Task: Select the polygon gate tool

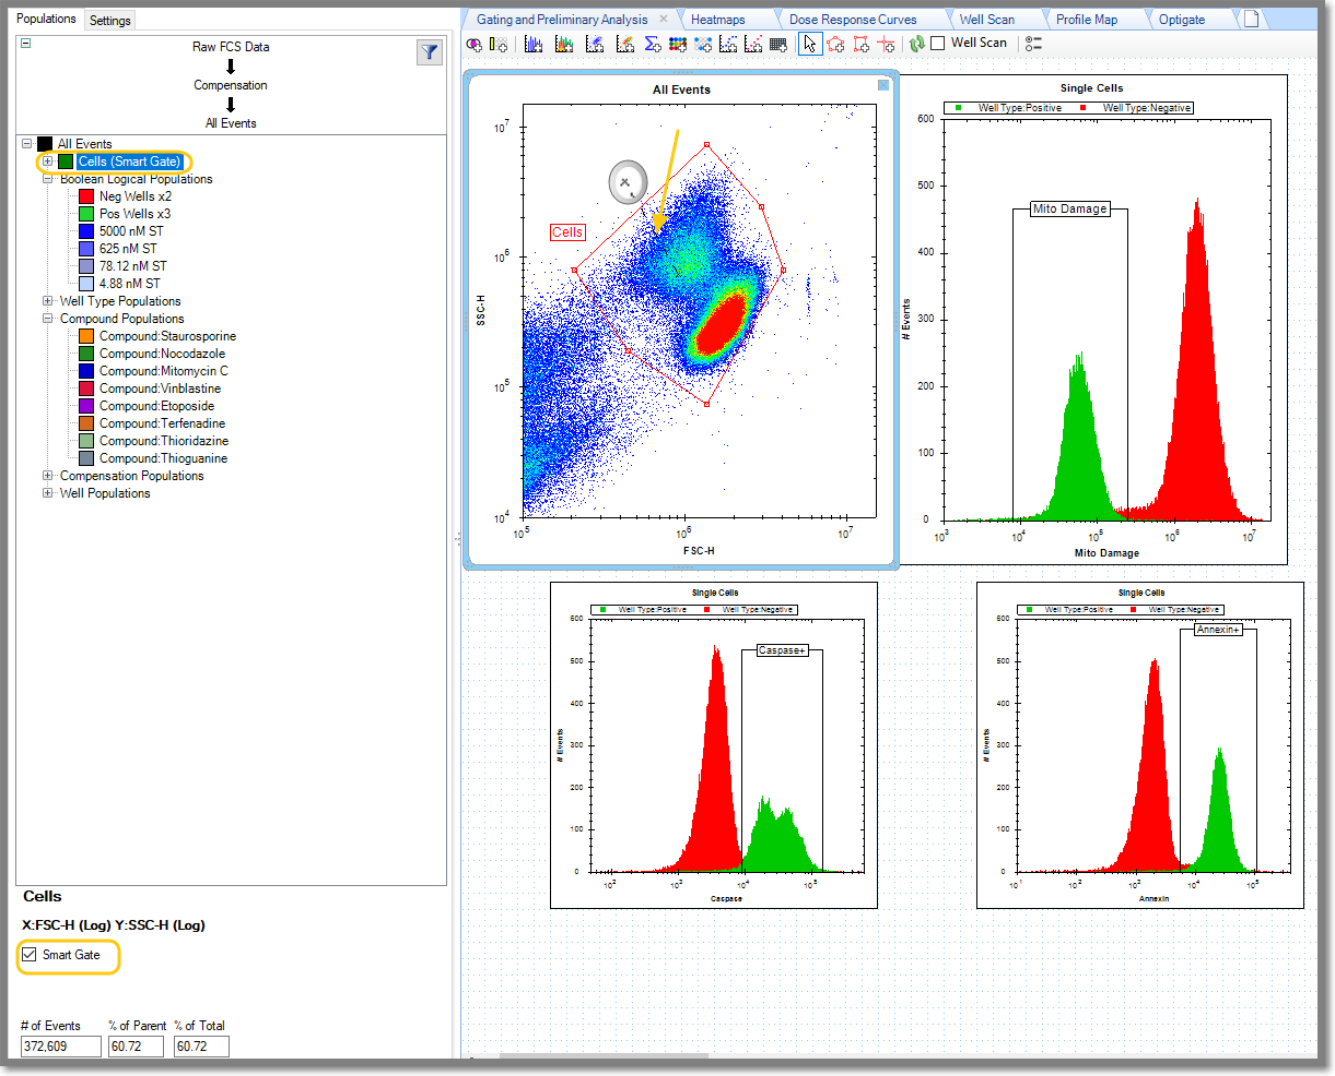Action: (836, 44)
